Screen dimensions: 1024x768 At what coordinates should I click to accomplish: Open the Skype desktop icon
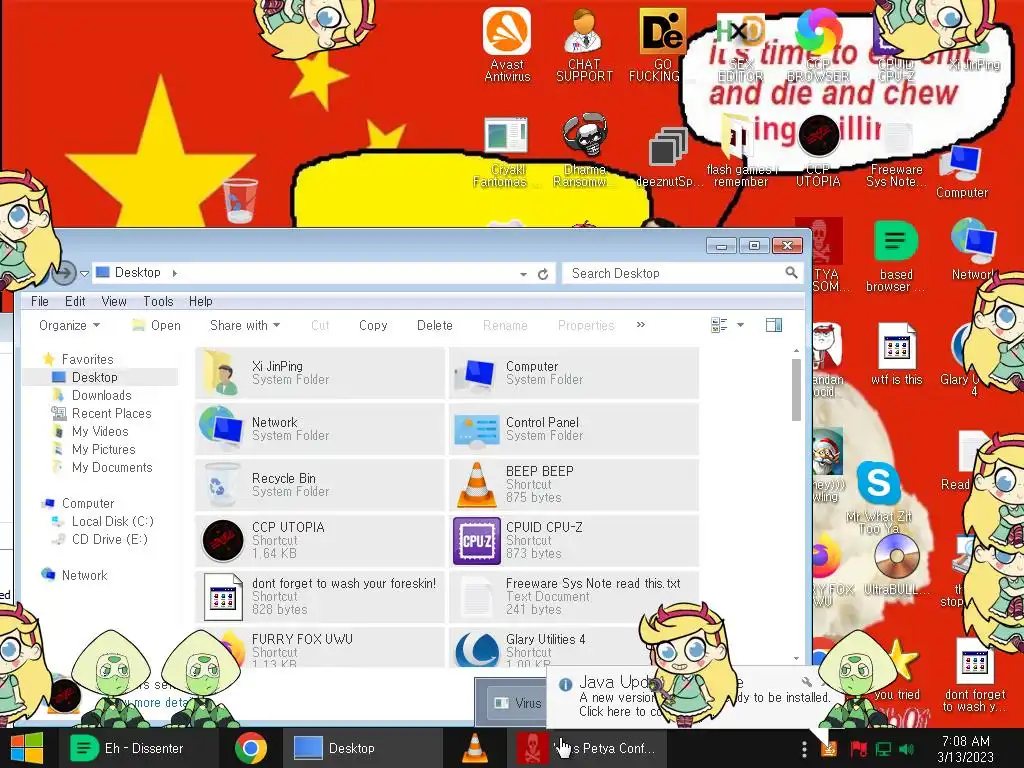pos(878,483)
